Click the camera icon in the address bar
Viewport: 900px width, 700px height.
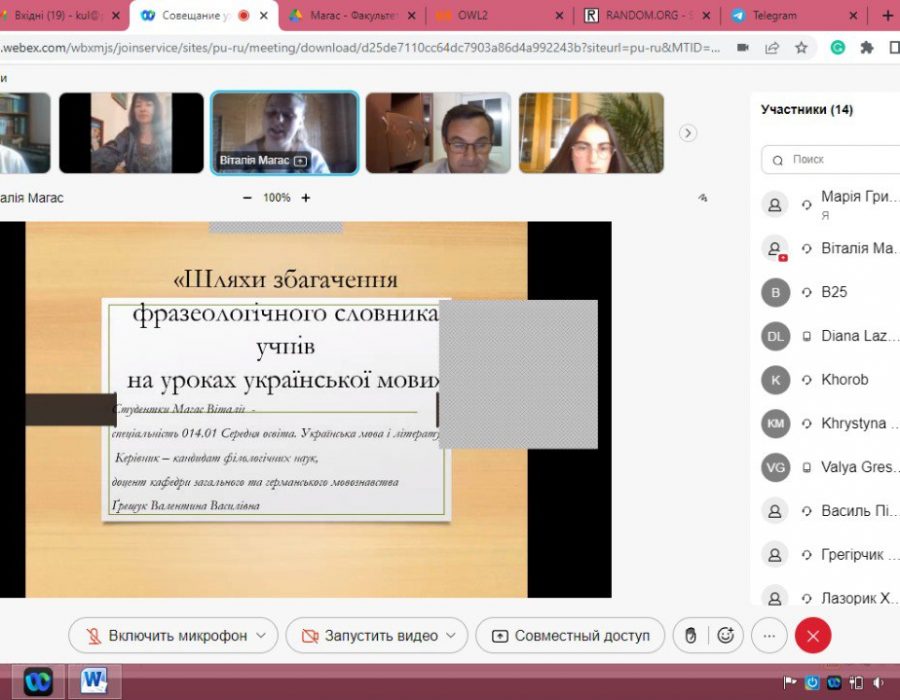coord(743,47)
